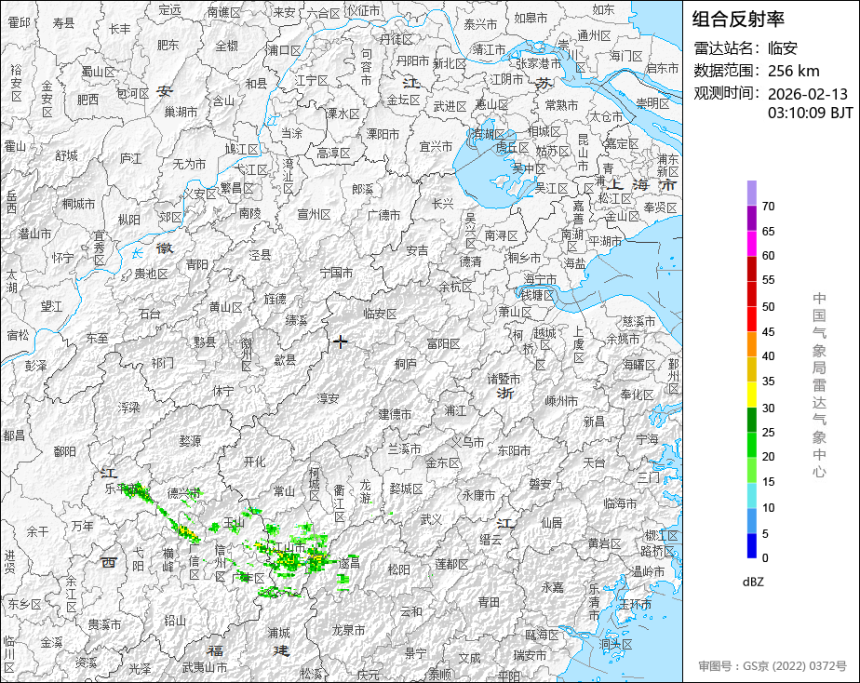Click the 上海市 map label
Viewport: 860px width, 683px height.
[642, 185]
